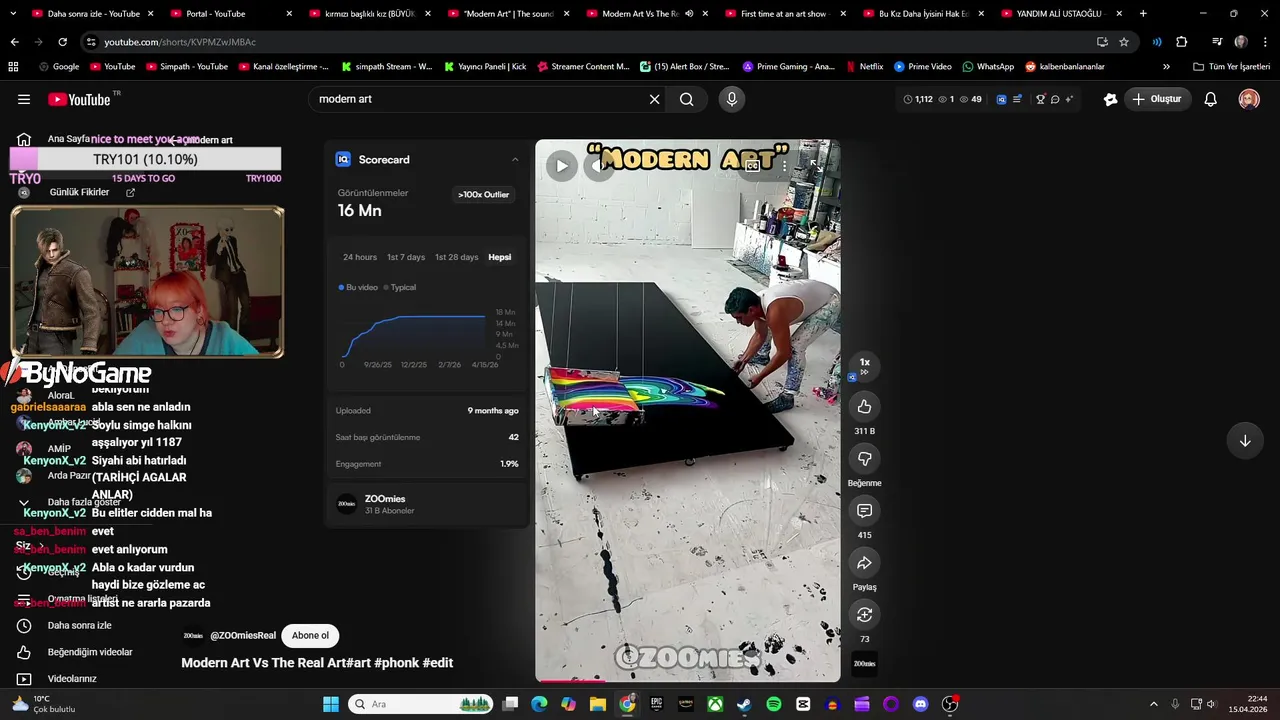1280x720 pixels.
Task: Open the Netflix bookmark
Action: click(864, 67)
